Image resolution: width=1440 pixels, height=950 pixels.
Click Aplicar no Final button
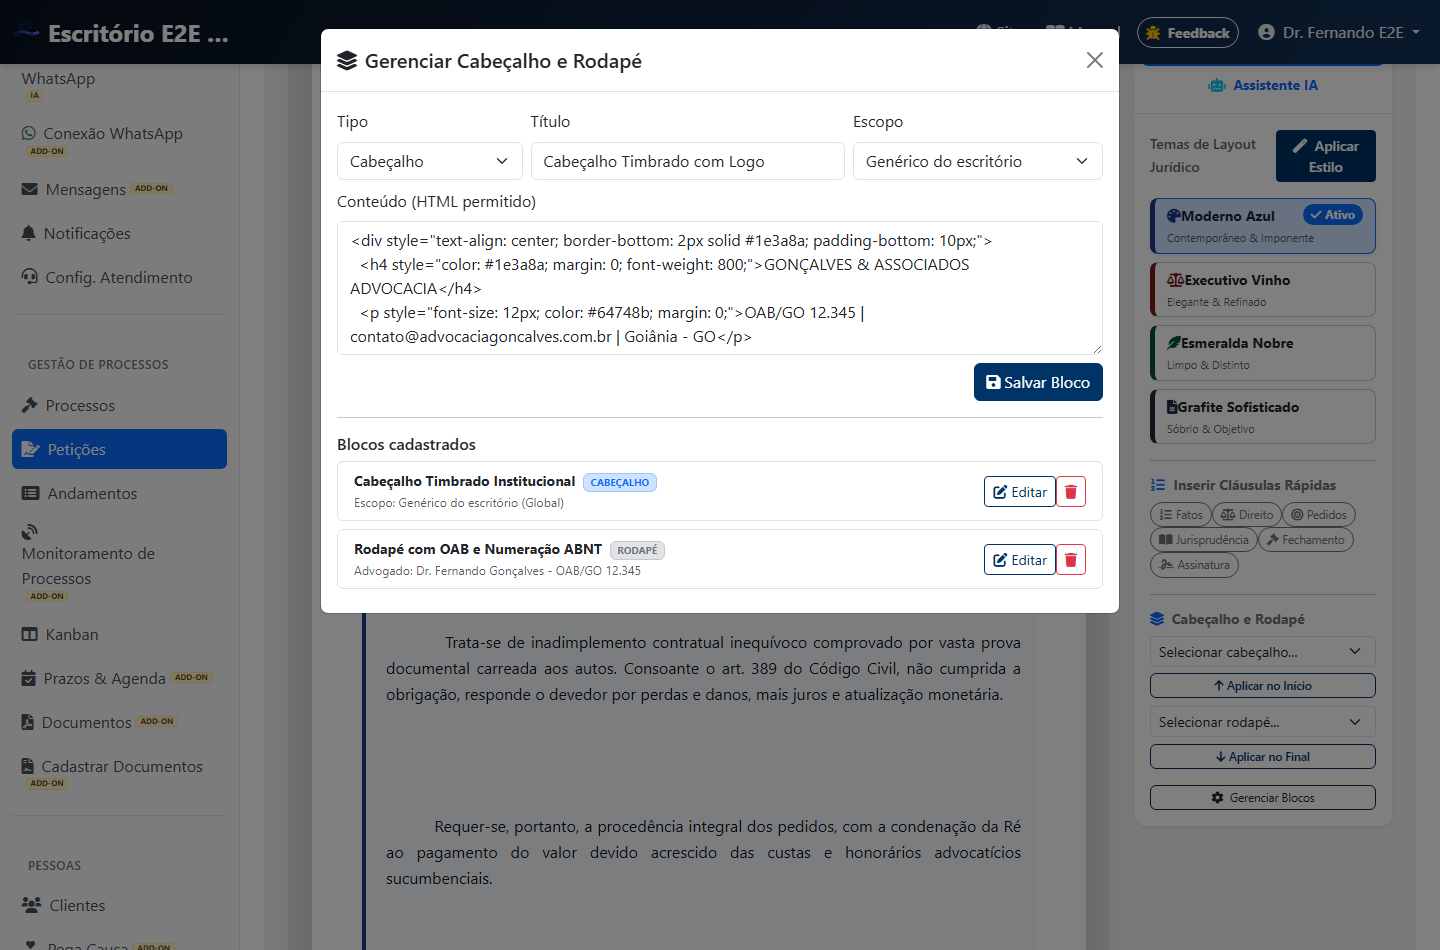1262,757
